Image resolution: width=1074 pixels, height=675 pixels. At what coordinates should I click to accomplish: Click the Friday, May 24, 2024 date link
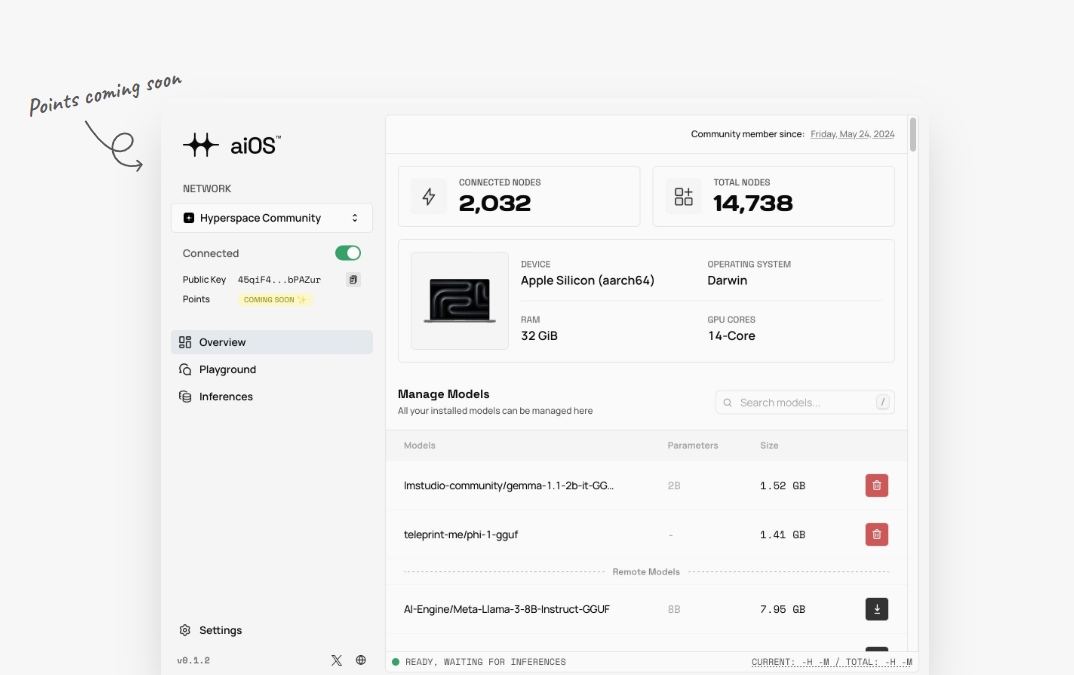[852, 134]
